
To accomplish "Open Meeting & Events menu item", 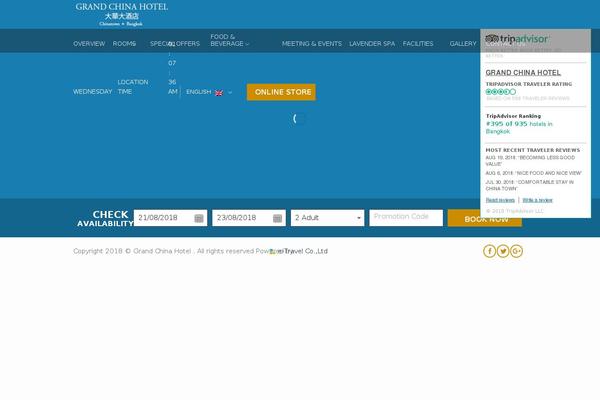I will (312, 44).
